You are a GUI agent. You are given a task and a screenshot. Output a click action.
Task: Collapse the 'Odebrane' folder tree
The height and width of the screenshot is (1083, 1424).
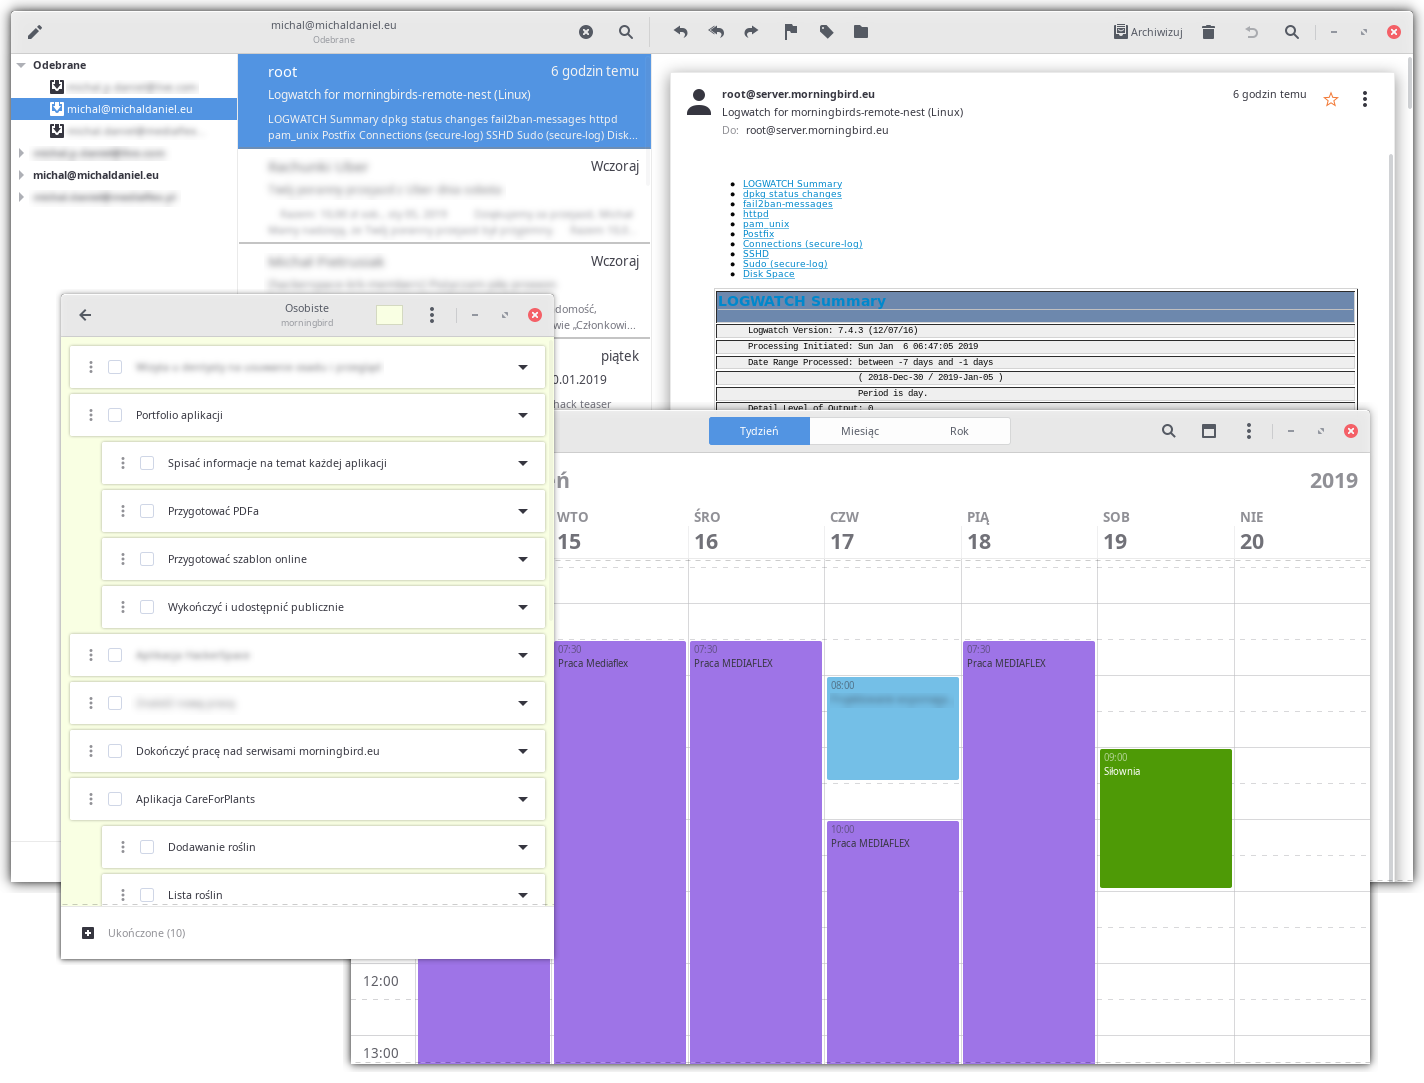tap(21, 65)
